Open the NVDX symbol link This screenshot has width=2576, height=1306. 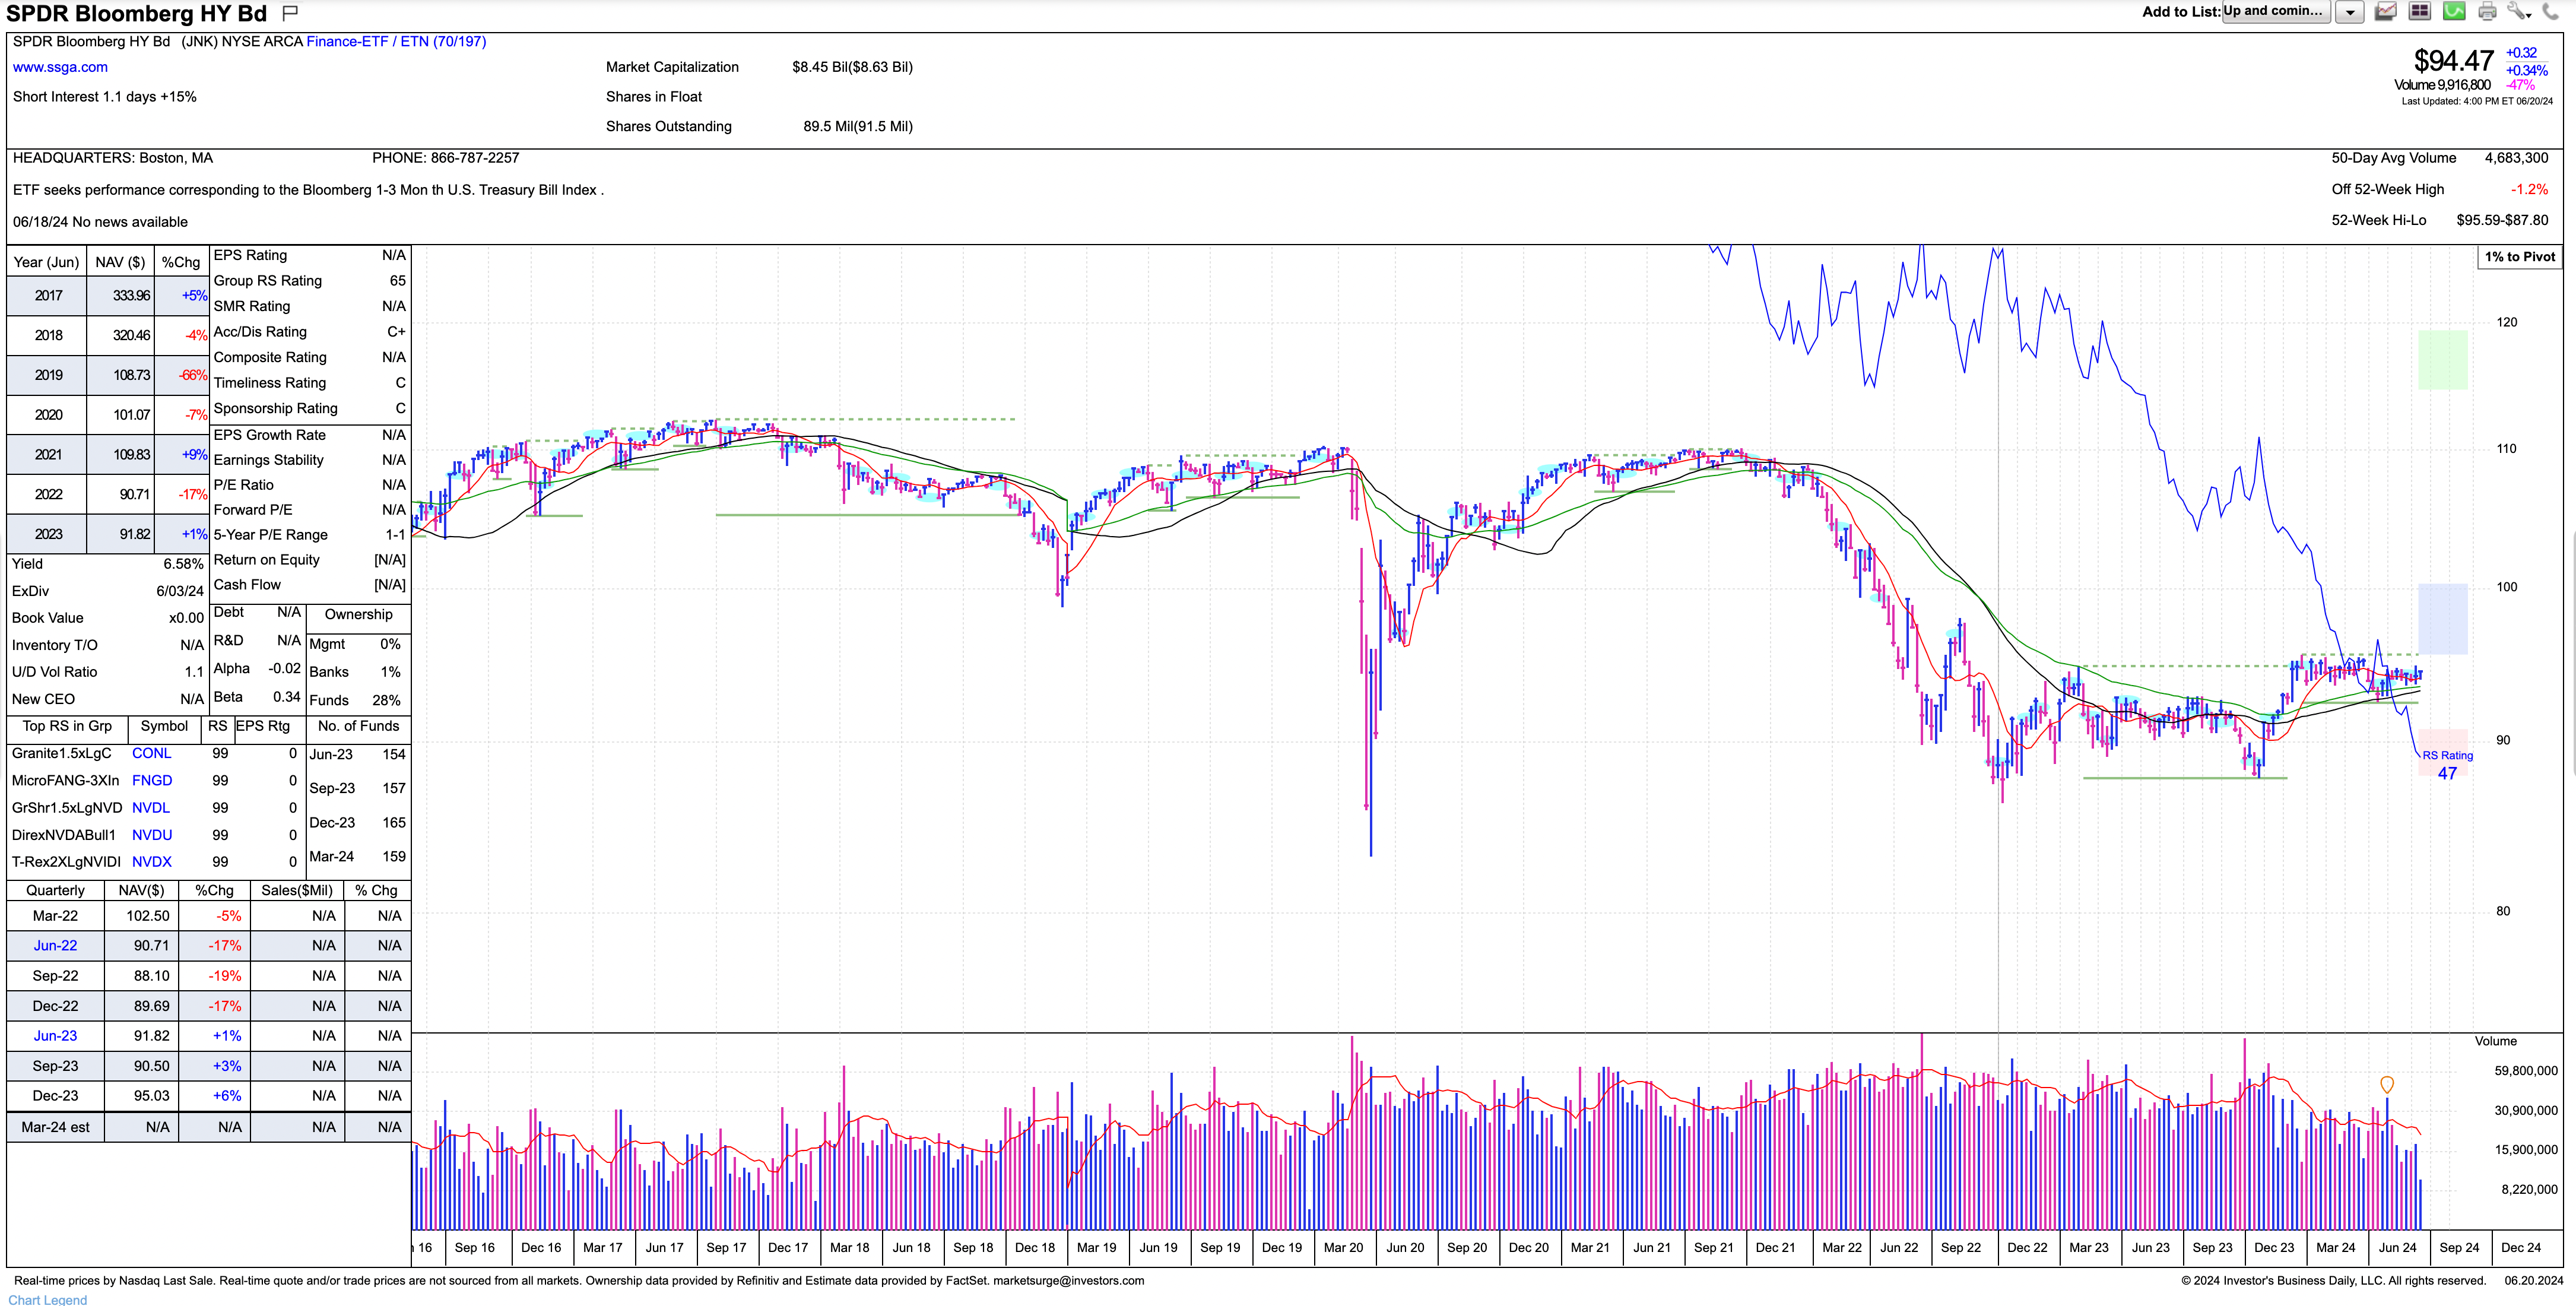[x=152, y=861]
